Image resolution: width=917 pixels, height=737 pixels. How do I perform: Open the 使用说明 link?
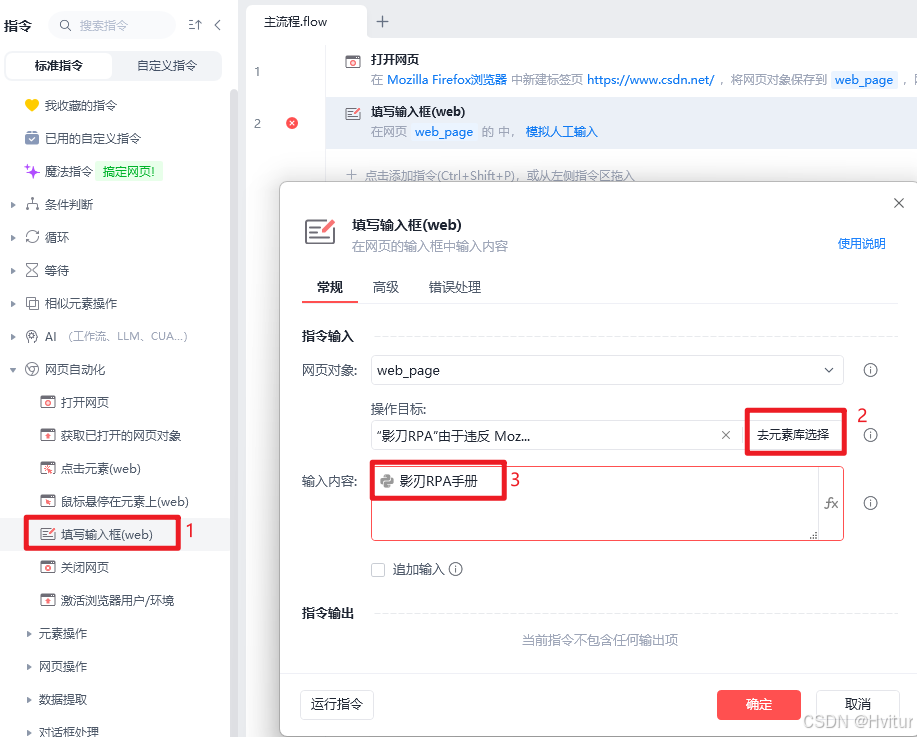(861, 243)
